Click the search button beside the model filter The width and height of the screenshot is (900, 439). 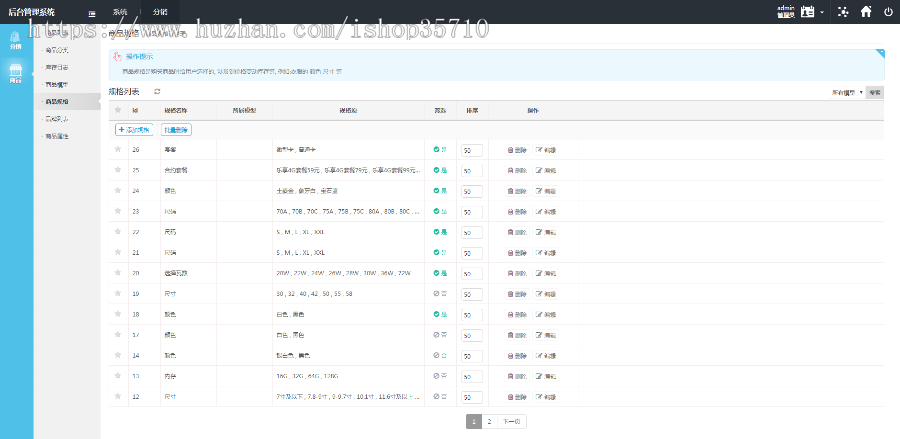point(875,92)
